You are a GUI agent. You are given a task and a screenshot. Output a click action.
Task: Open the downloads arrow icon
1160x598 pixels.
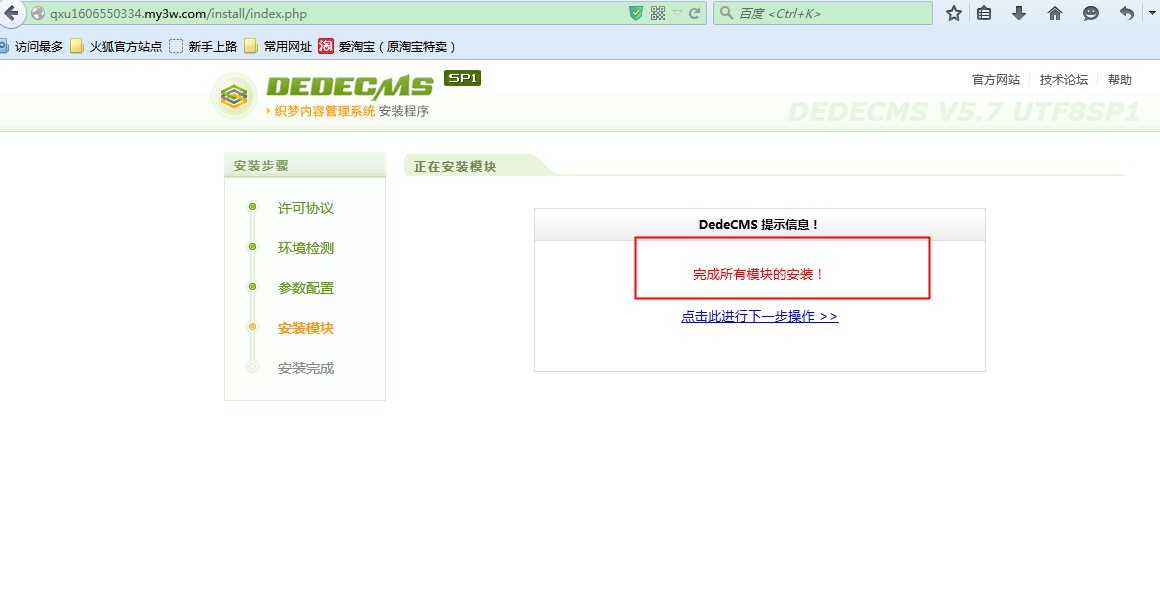pos(1019,13)
